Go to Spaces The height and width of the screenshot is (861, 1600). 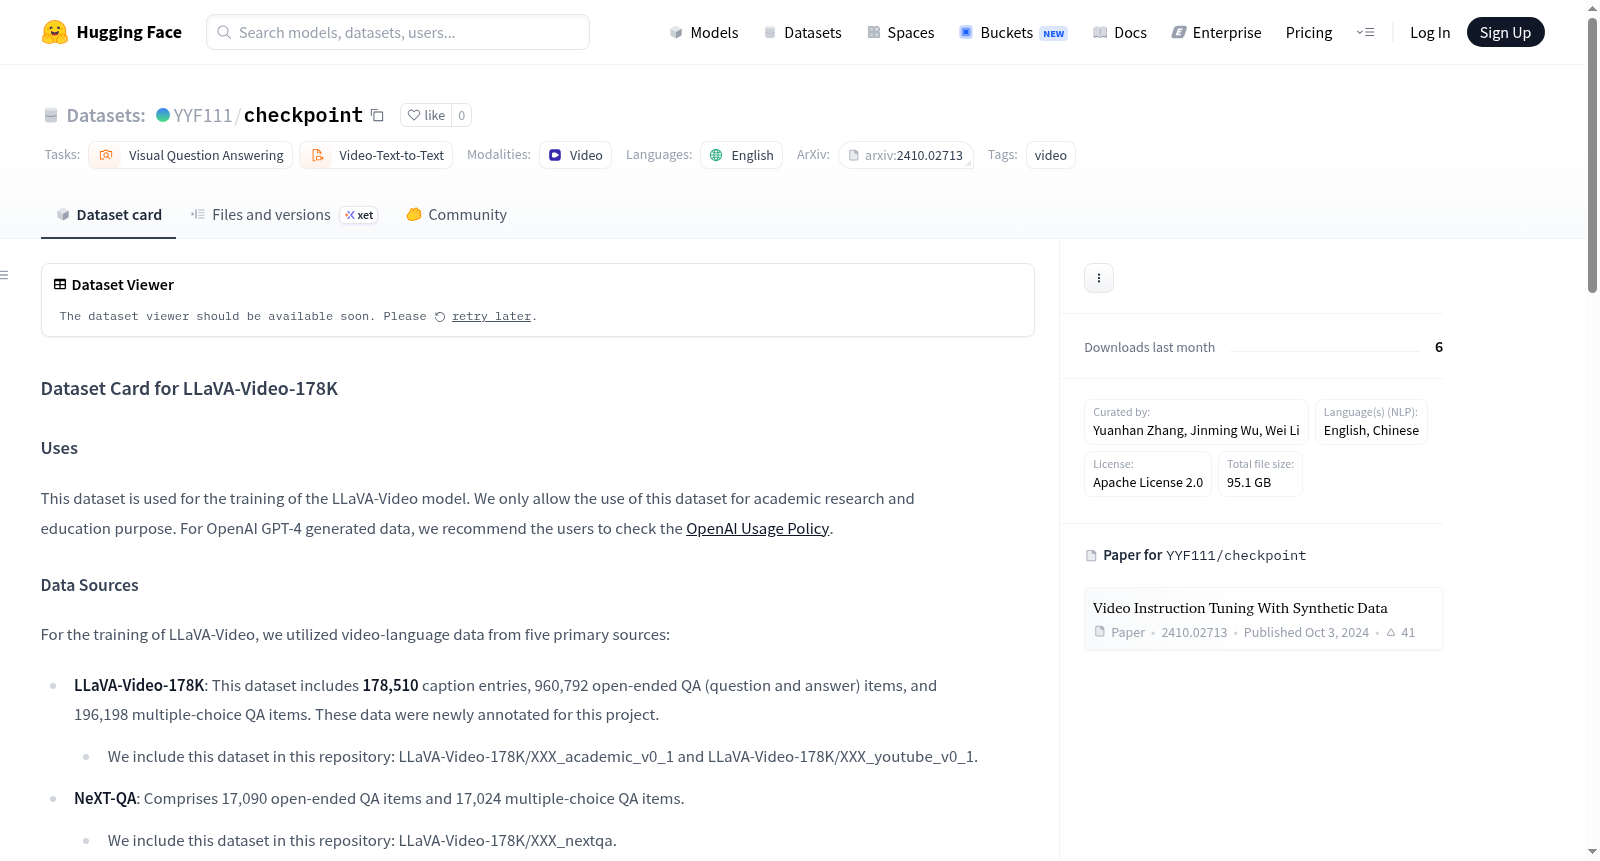[900, 32]
